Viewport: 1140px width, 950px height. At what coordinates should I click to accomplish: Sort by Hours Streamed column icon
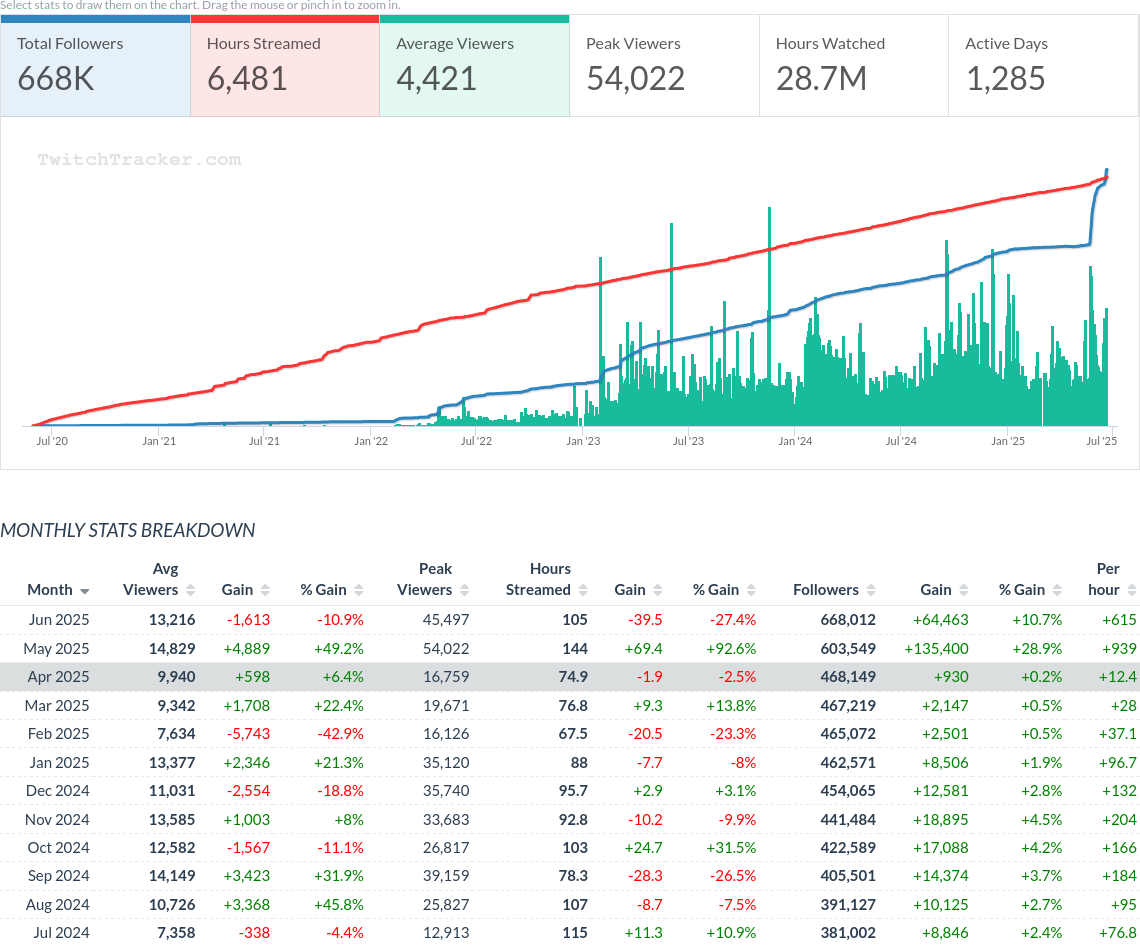tap(582, 590)
